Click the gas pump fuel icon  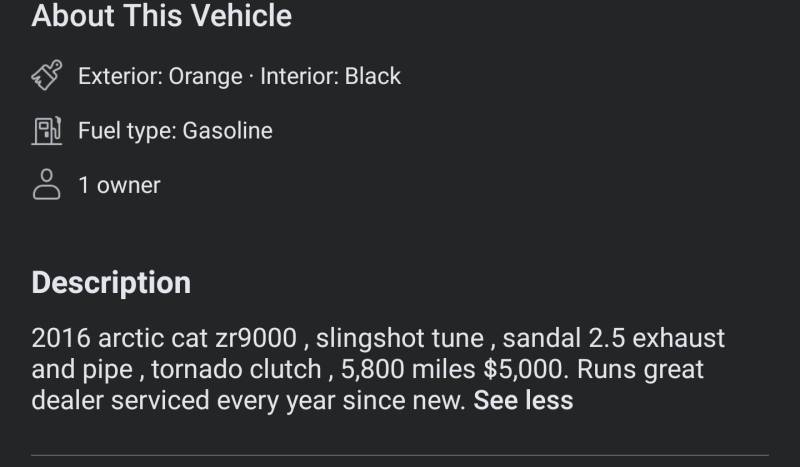[46, 131]
